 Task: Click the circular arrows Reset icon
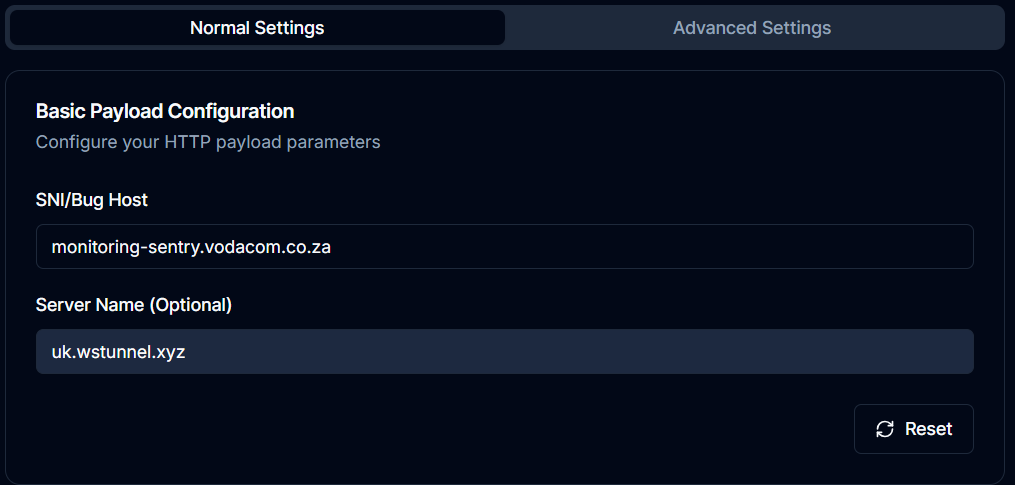pos(884,429)
